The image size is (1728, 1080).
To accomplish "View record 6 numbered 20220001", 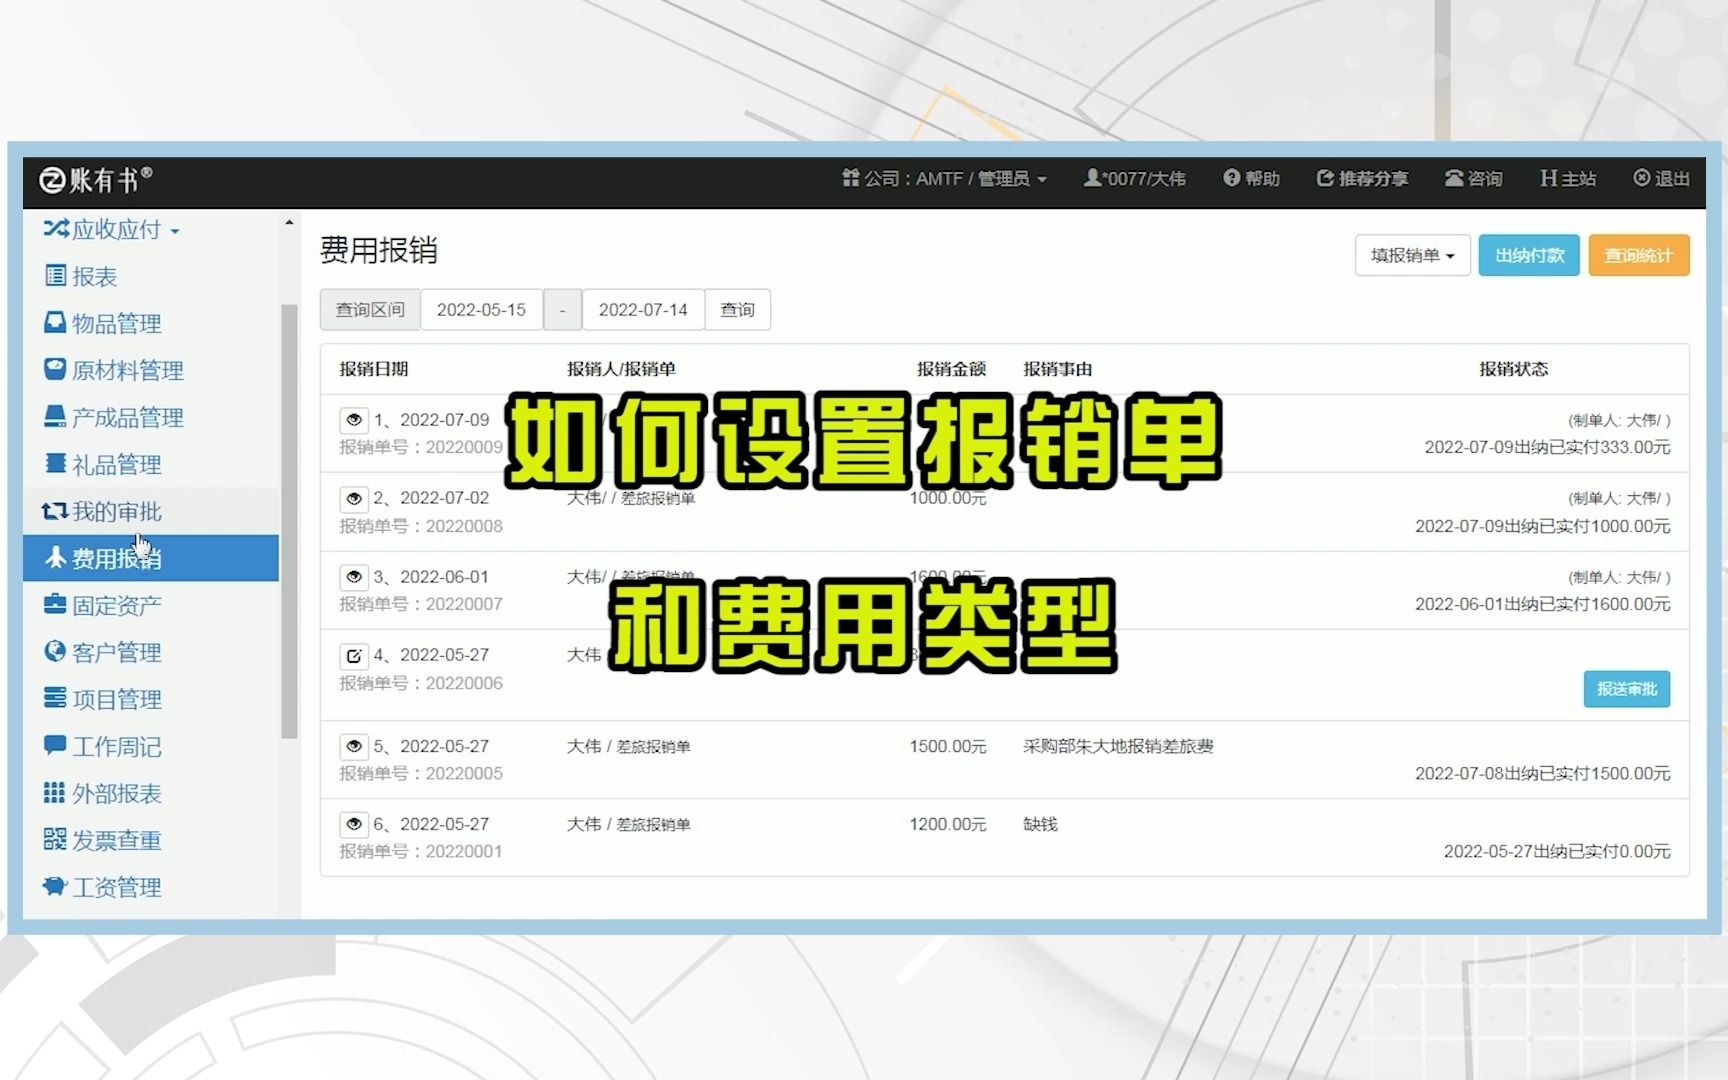I will (x=353, y=824).
